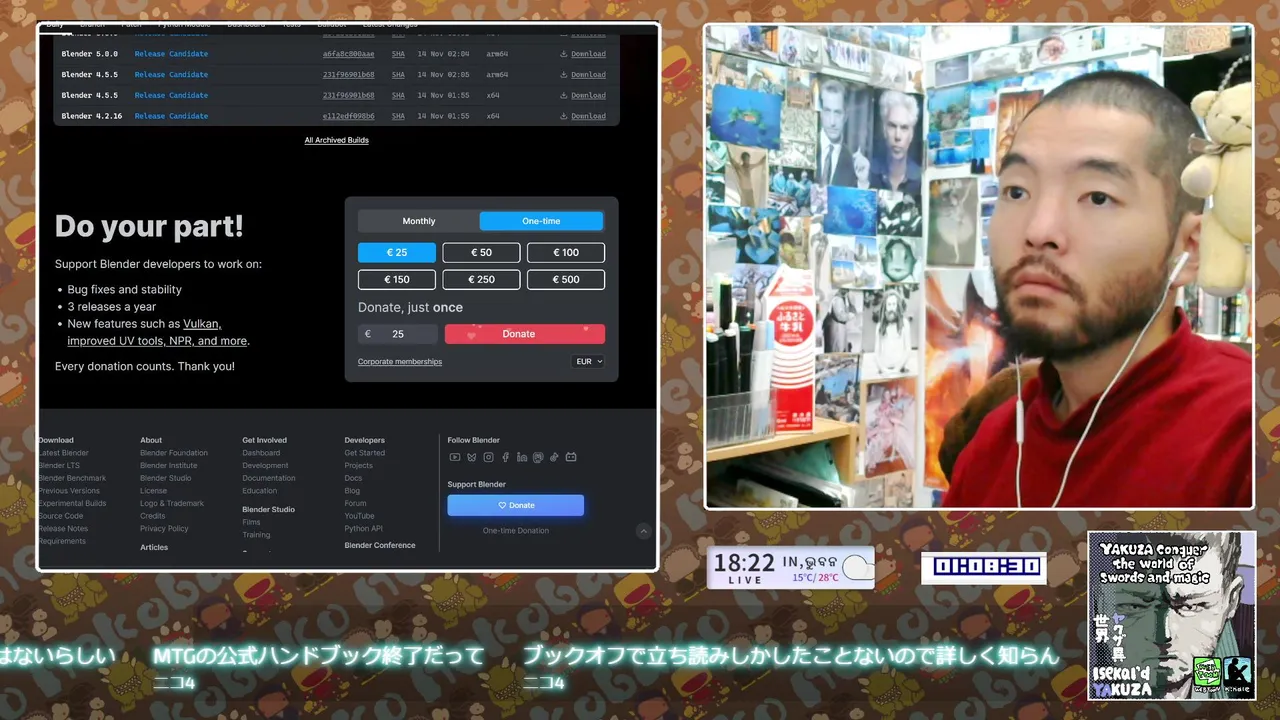
Task: Select Monthly donation option
Action: [419, 221]
